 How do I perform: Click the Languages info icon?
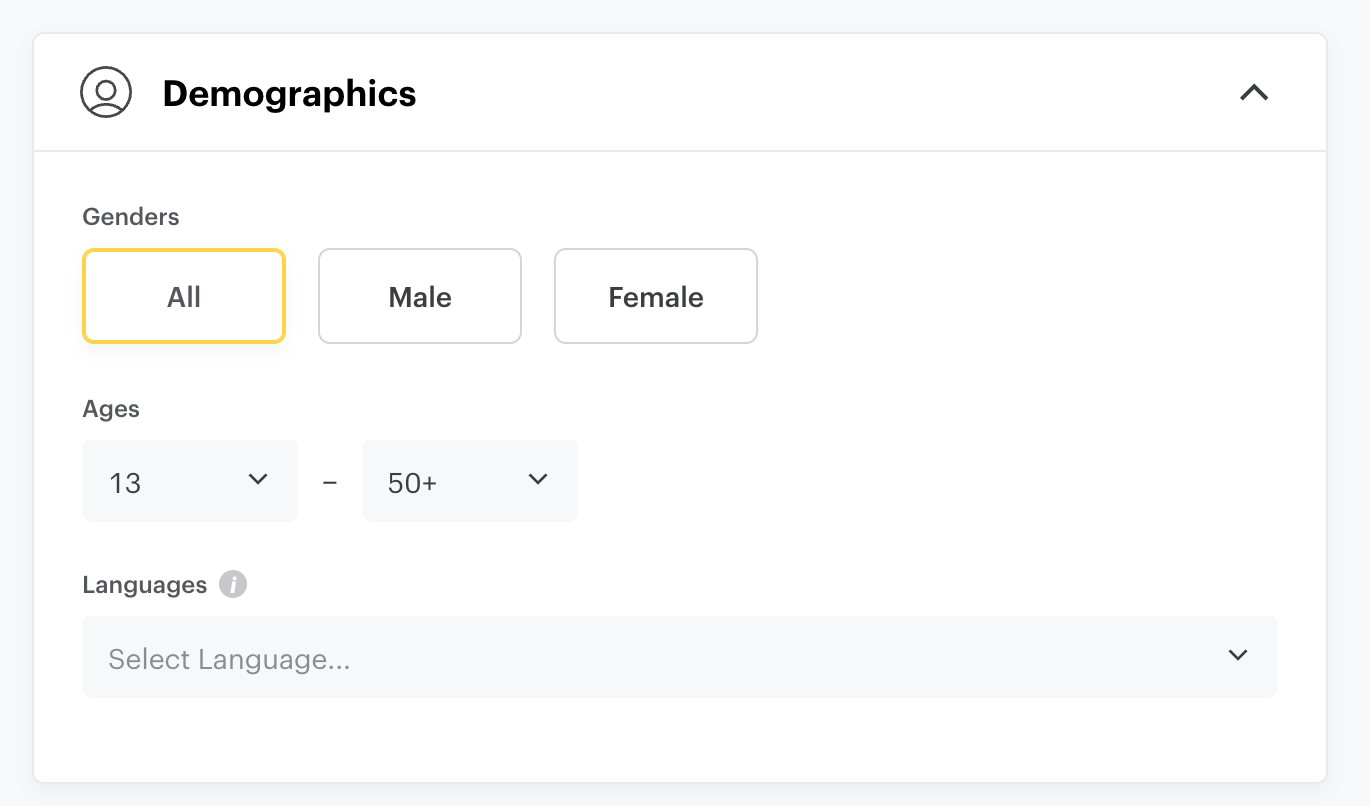(x=233, y=584)
